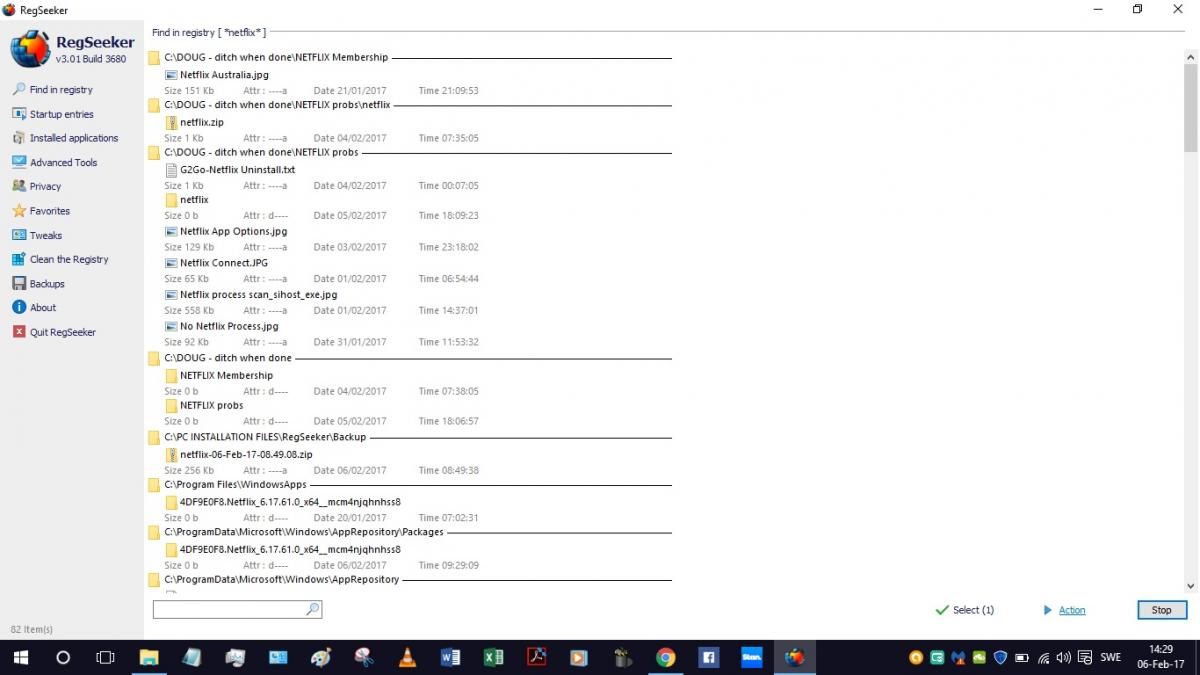Viewport: 1200px width, 675px height.
Task: Open Word from the taskbar
Action: pyautogui.click(x=450, y=658)
